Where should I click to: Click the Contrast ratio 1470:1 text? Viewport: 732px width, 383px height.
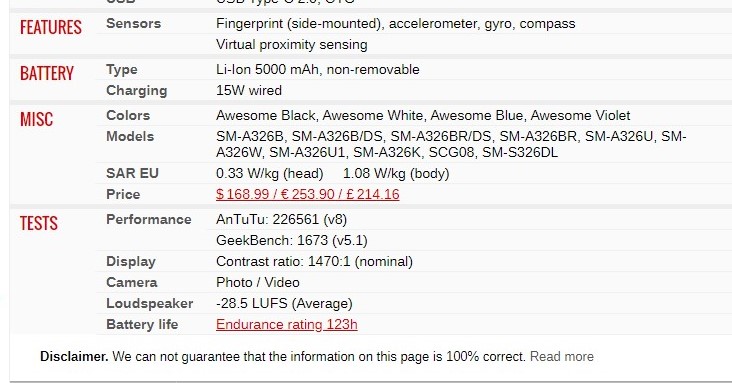[x=314, y=262]
